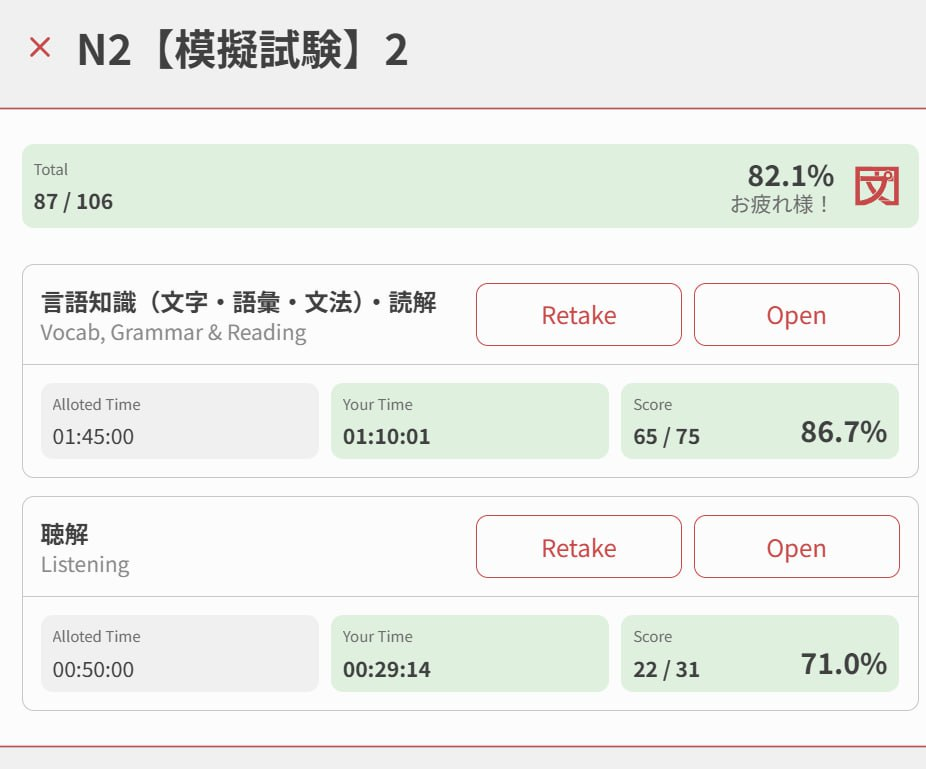Click the お疲れ様！ message text
926x769 pixels.
click(x=780, y=204)
